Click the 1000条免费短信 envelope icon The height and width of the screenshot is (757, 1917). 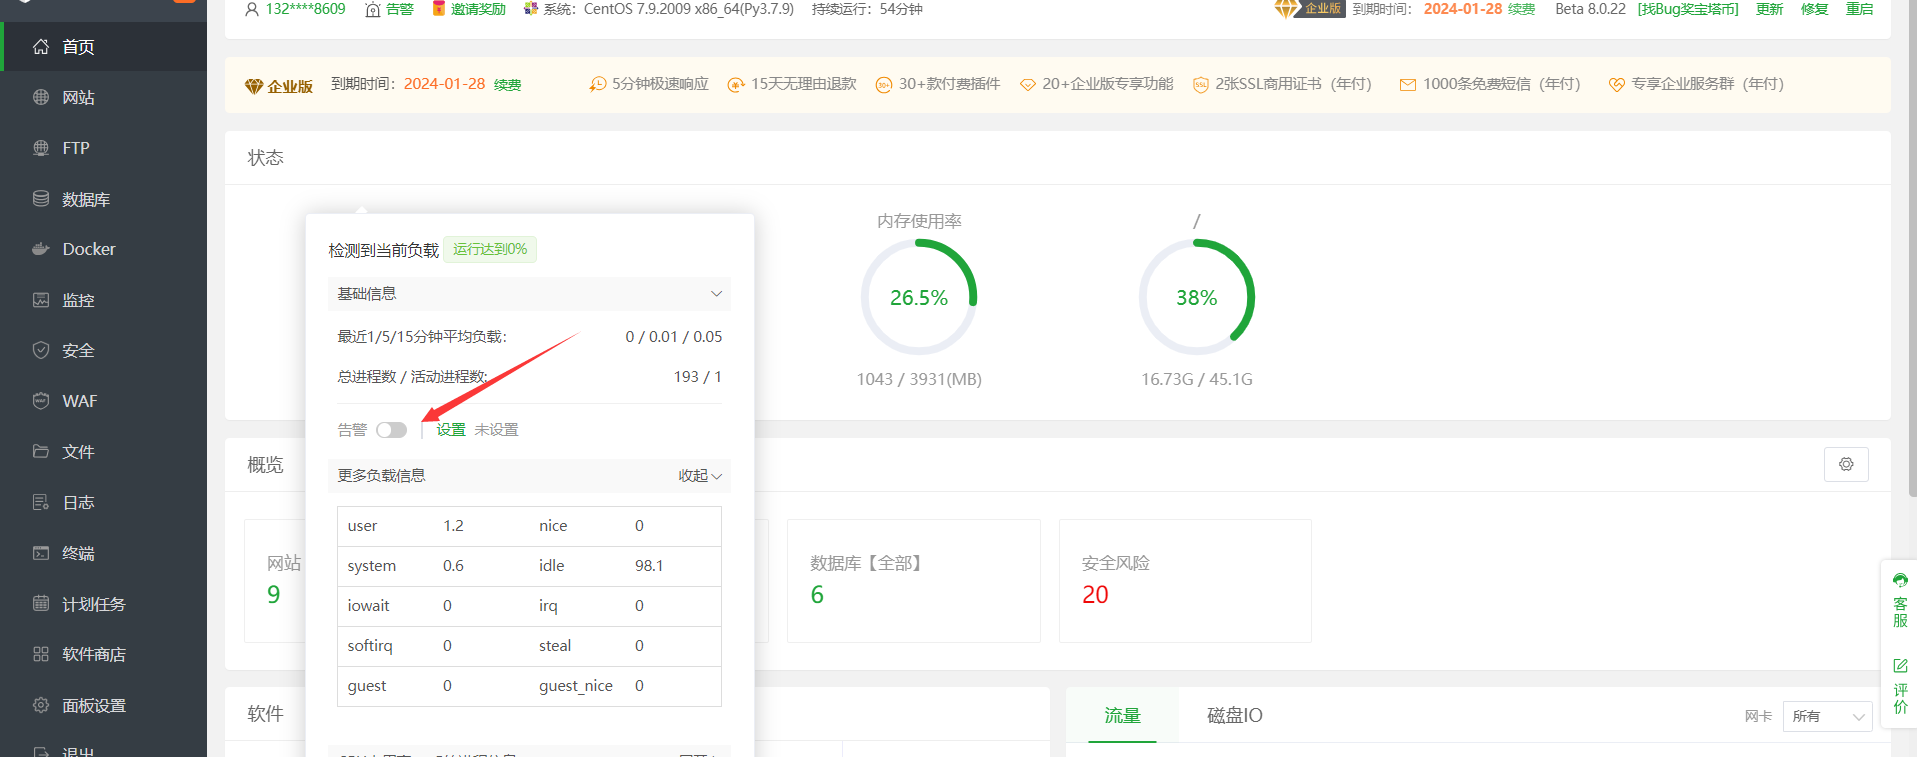click(x=1407, y=85)
